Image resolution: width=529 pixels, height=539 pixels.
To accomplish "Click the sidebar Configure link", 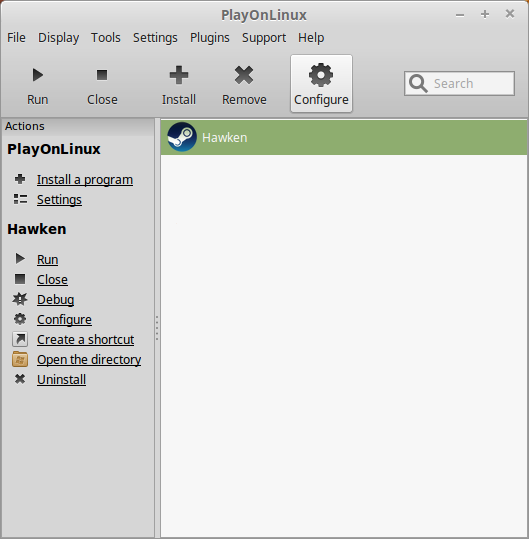I will [x=64, y=320].
